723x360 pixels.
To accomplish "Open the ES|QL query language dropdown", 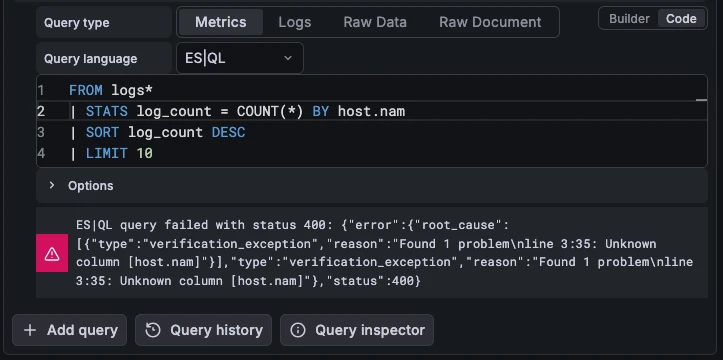I will click(x=240, y=58).
